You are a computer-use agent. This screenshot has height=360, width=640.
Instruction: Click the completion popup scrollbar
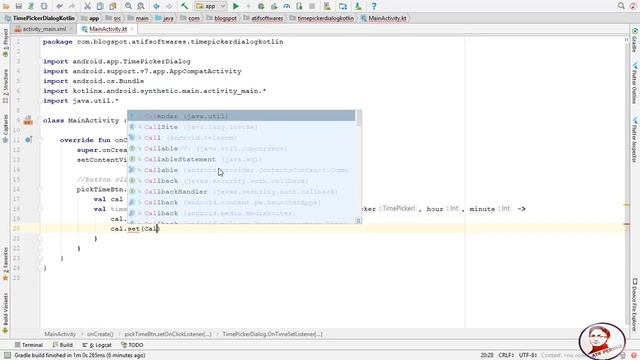coord(359,119)
